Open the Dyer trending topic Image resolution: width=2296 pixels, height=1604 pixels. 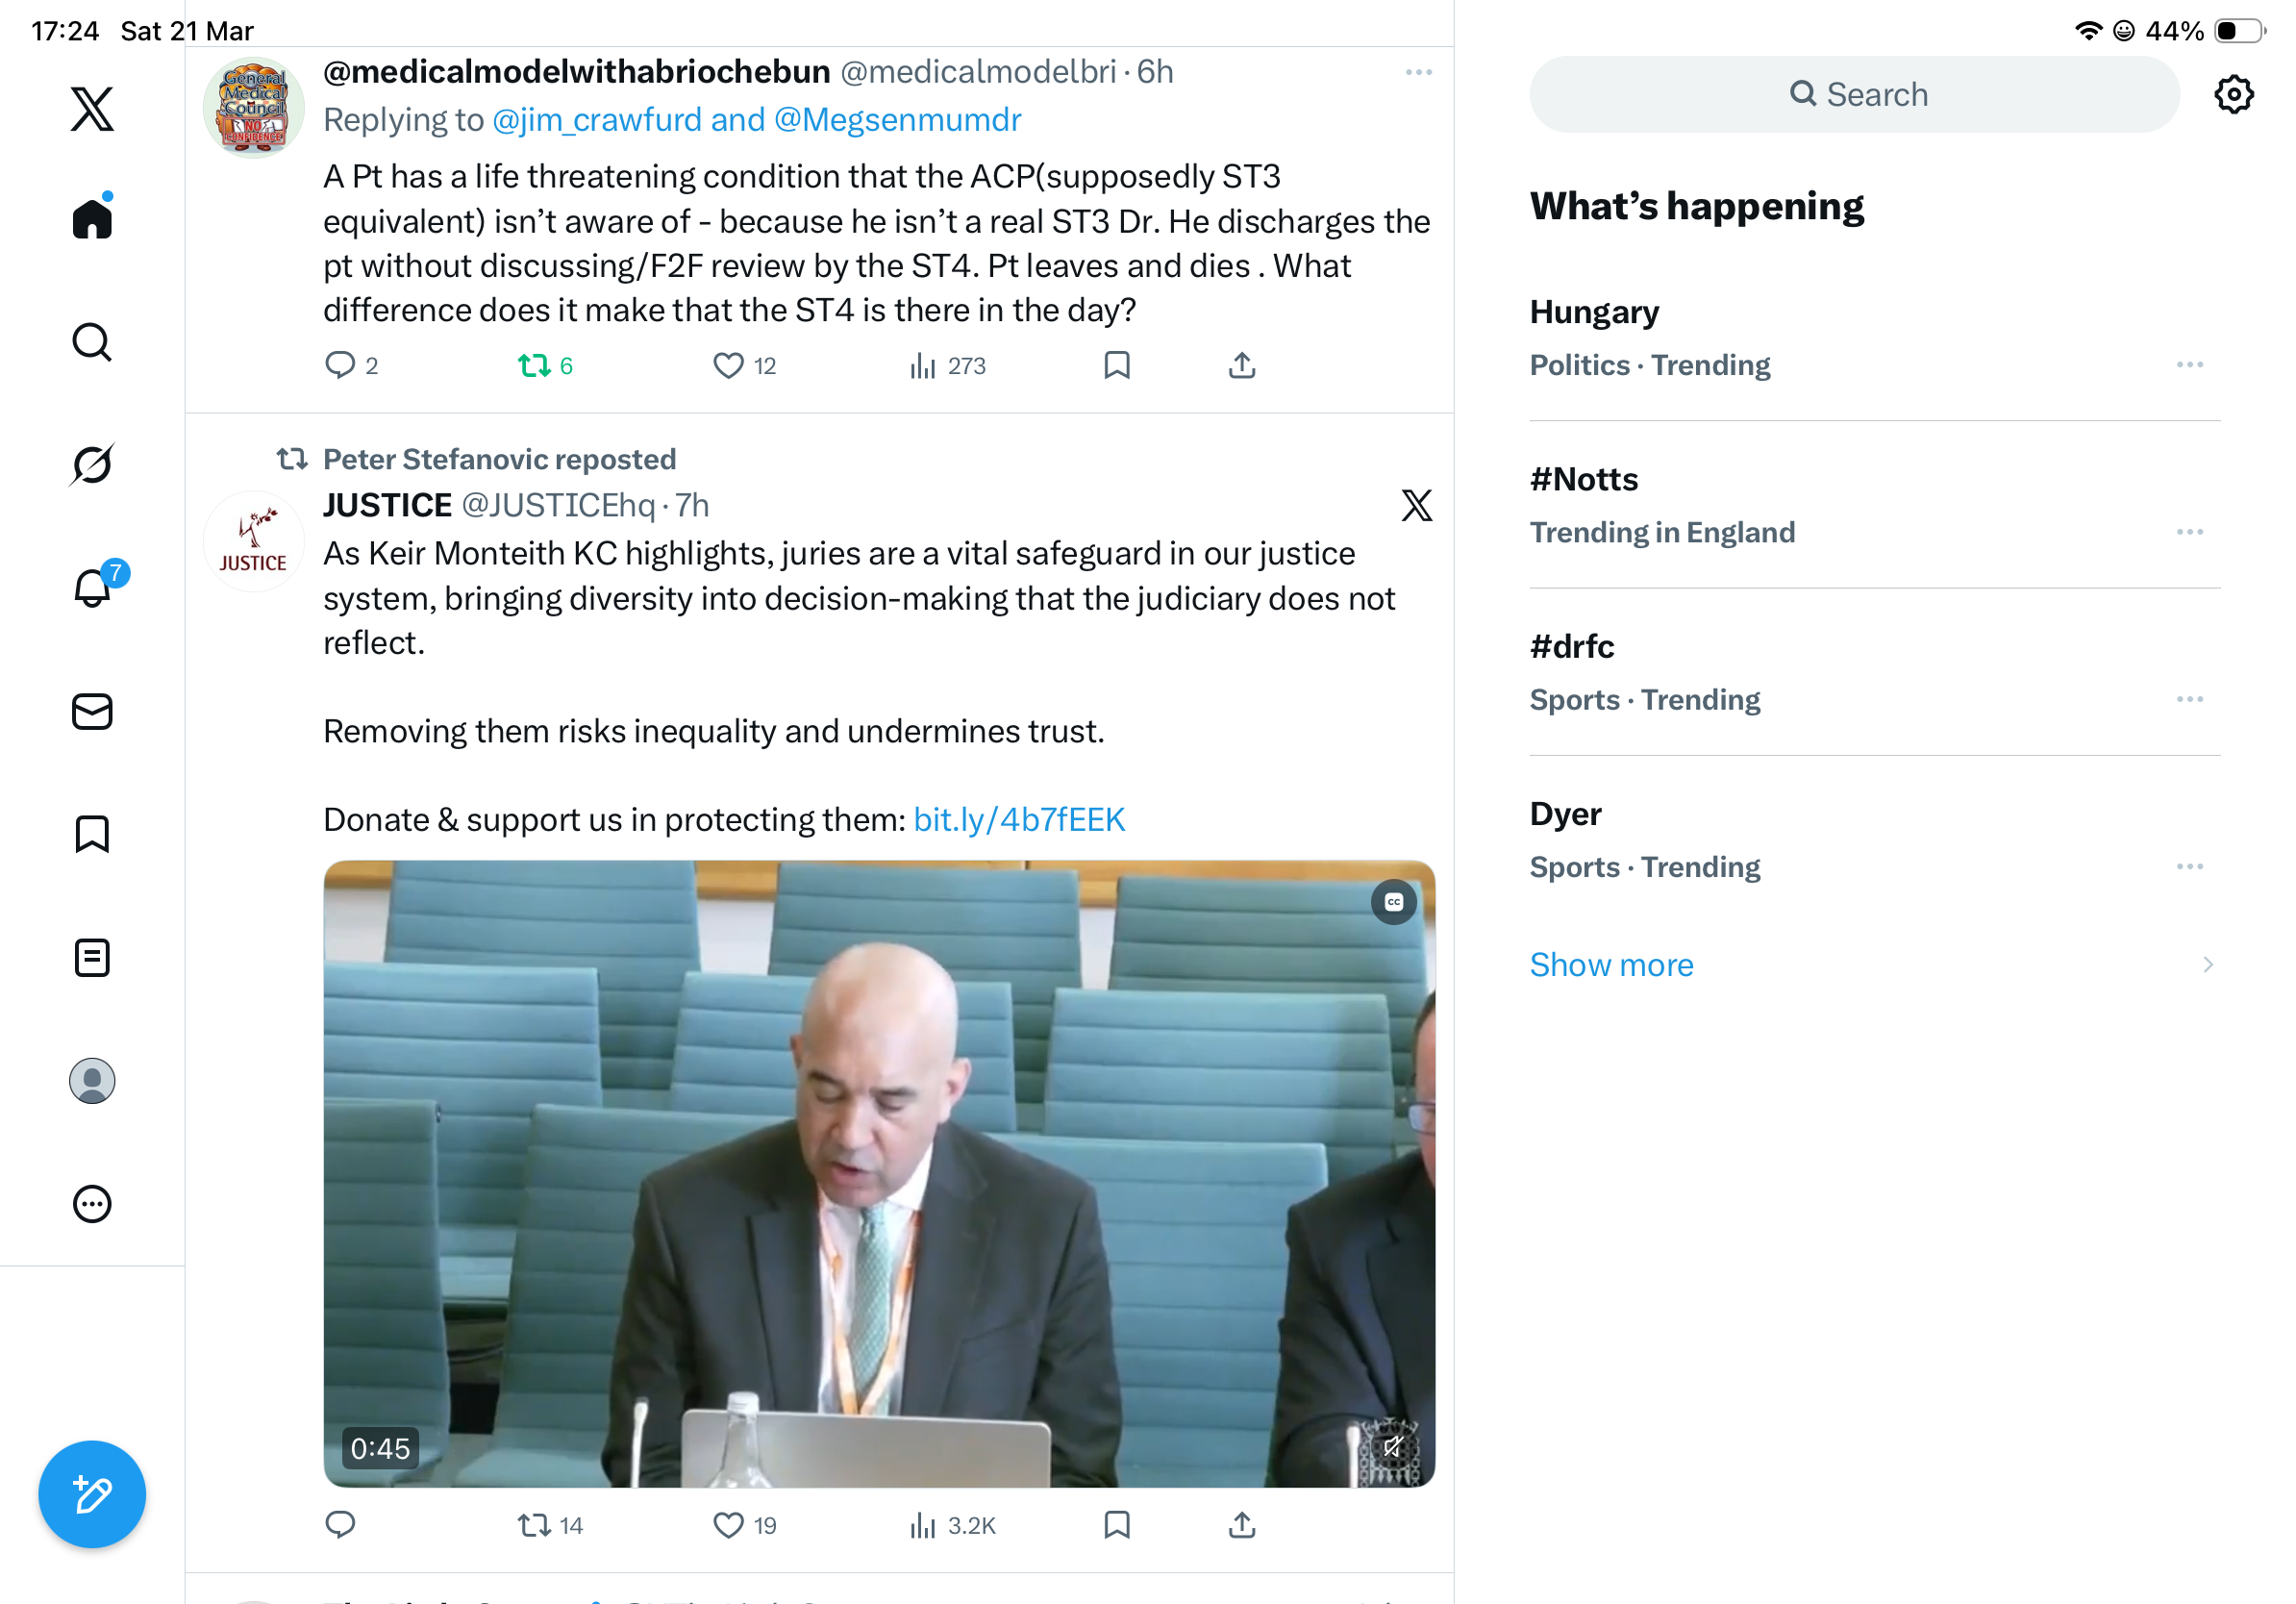[x=1873, y=839]
